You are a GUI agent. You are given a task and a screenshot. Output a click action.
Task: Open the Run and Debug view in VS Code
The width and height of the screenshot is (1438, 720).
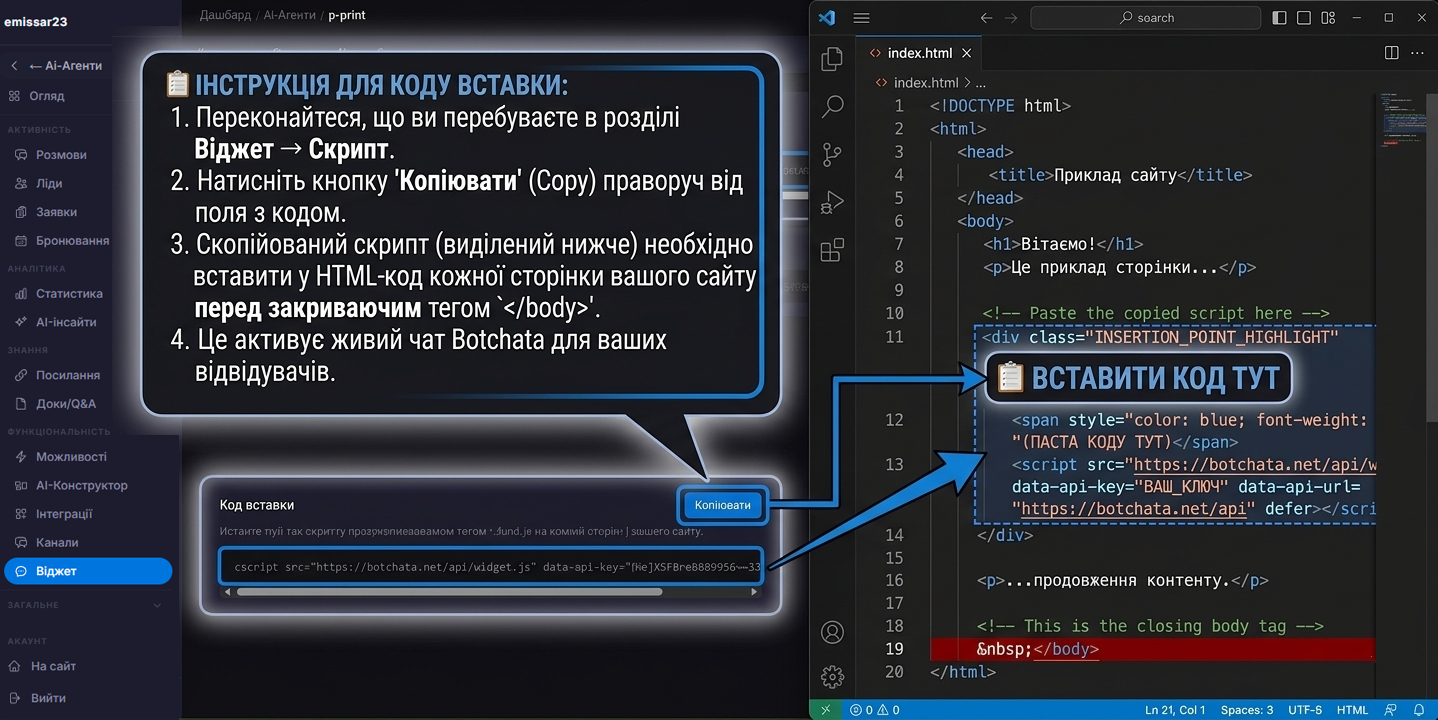pyautogui.click(x=832, y=203)
